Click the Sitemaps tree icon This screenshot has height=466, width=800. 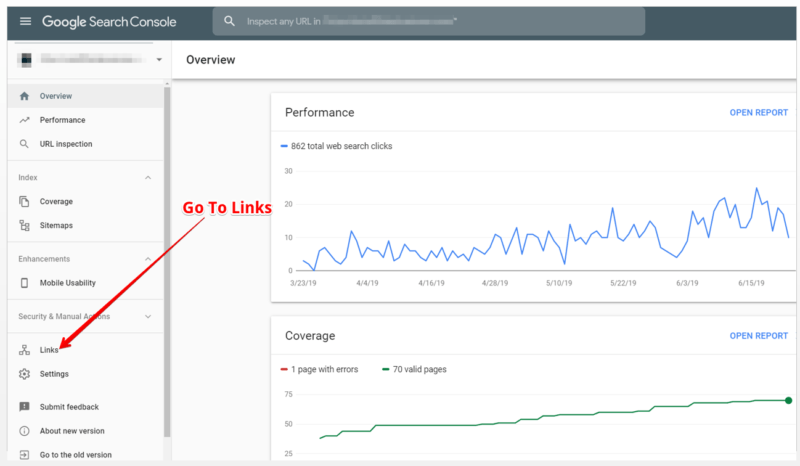tap(24, 225)
